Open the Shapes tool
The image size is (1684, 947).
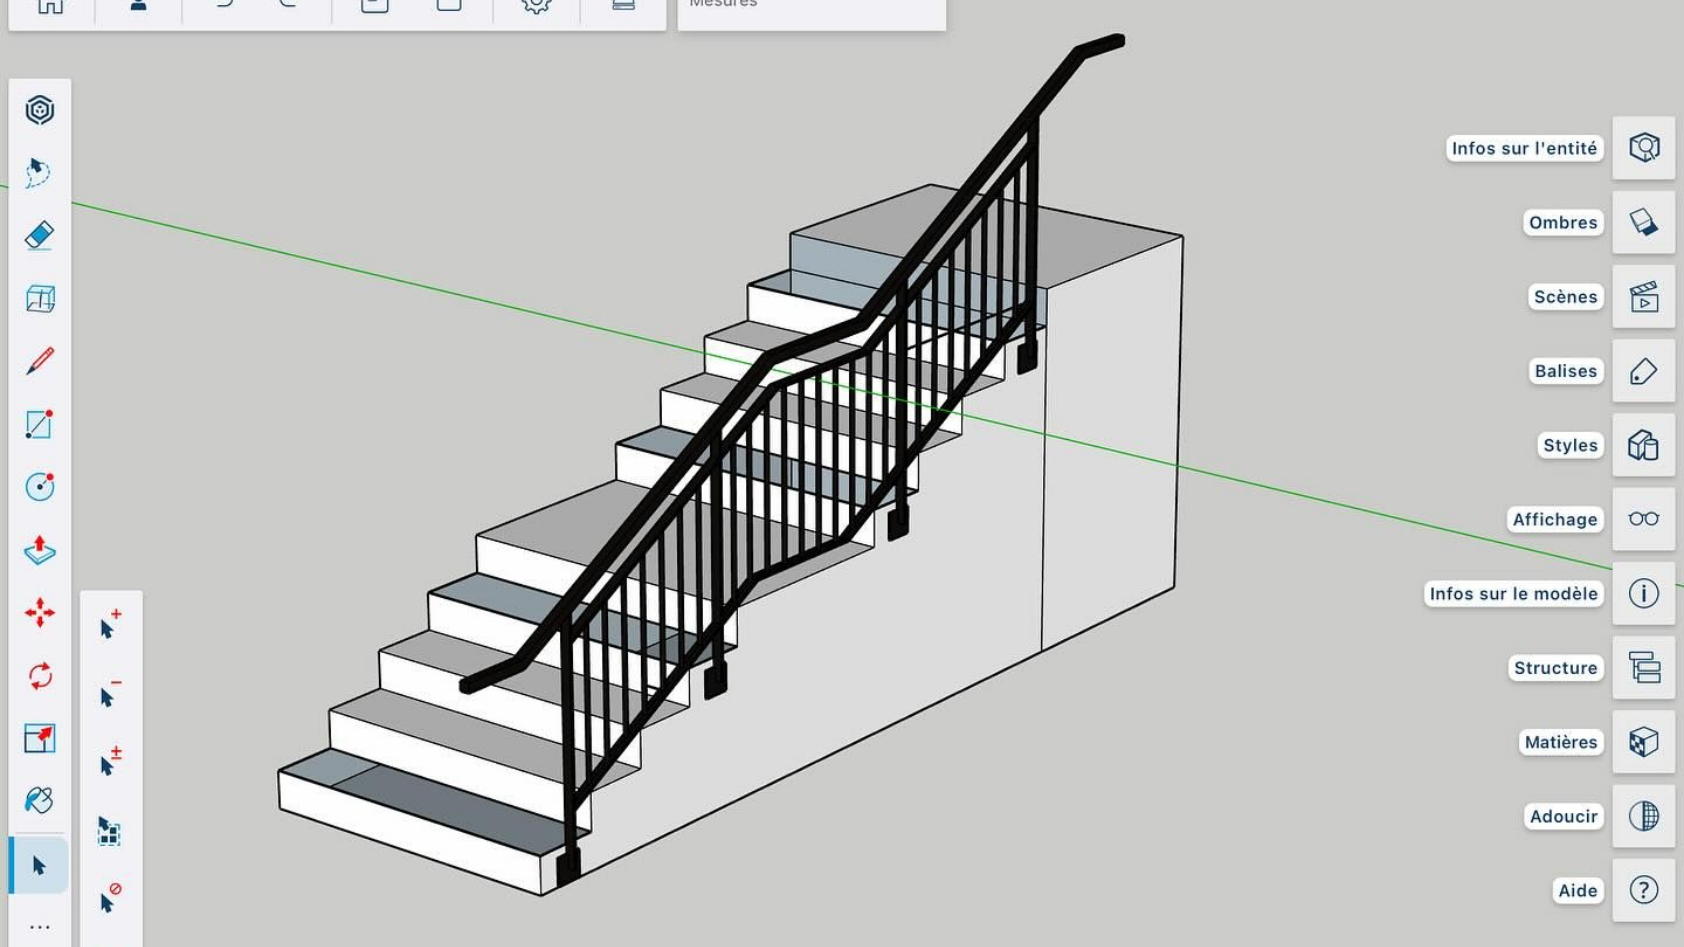coord(40,299)
